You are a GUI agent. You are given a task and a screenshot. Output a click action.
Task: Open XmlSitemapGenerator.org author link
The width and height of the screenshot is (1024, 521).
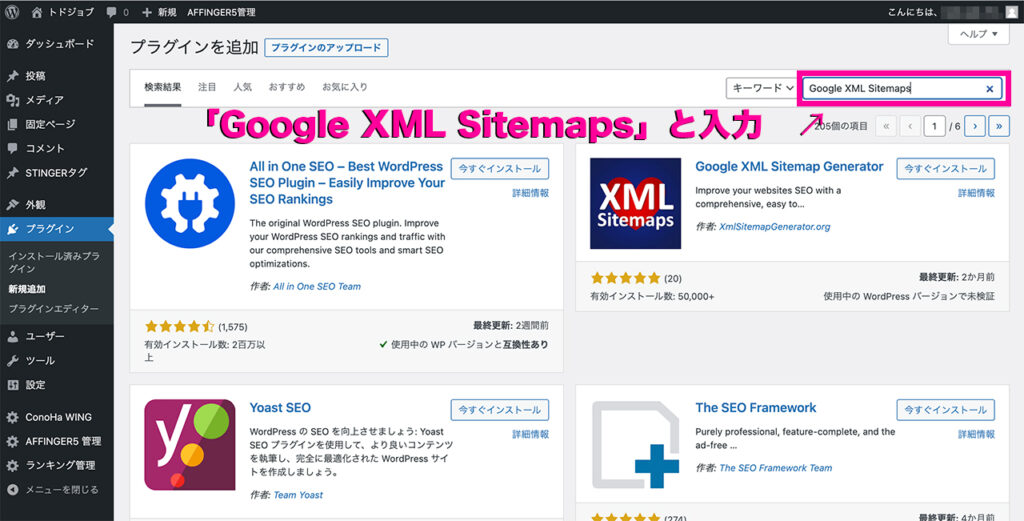(775, 227)
